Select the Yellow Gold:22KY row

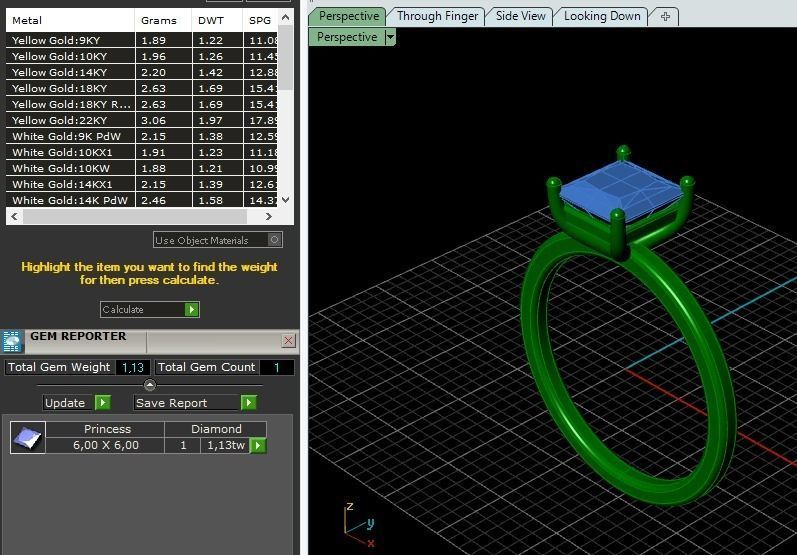pyautogui.click(x=142, y=120)
